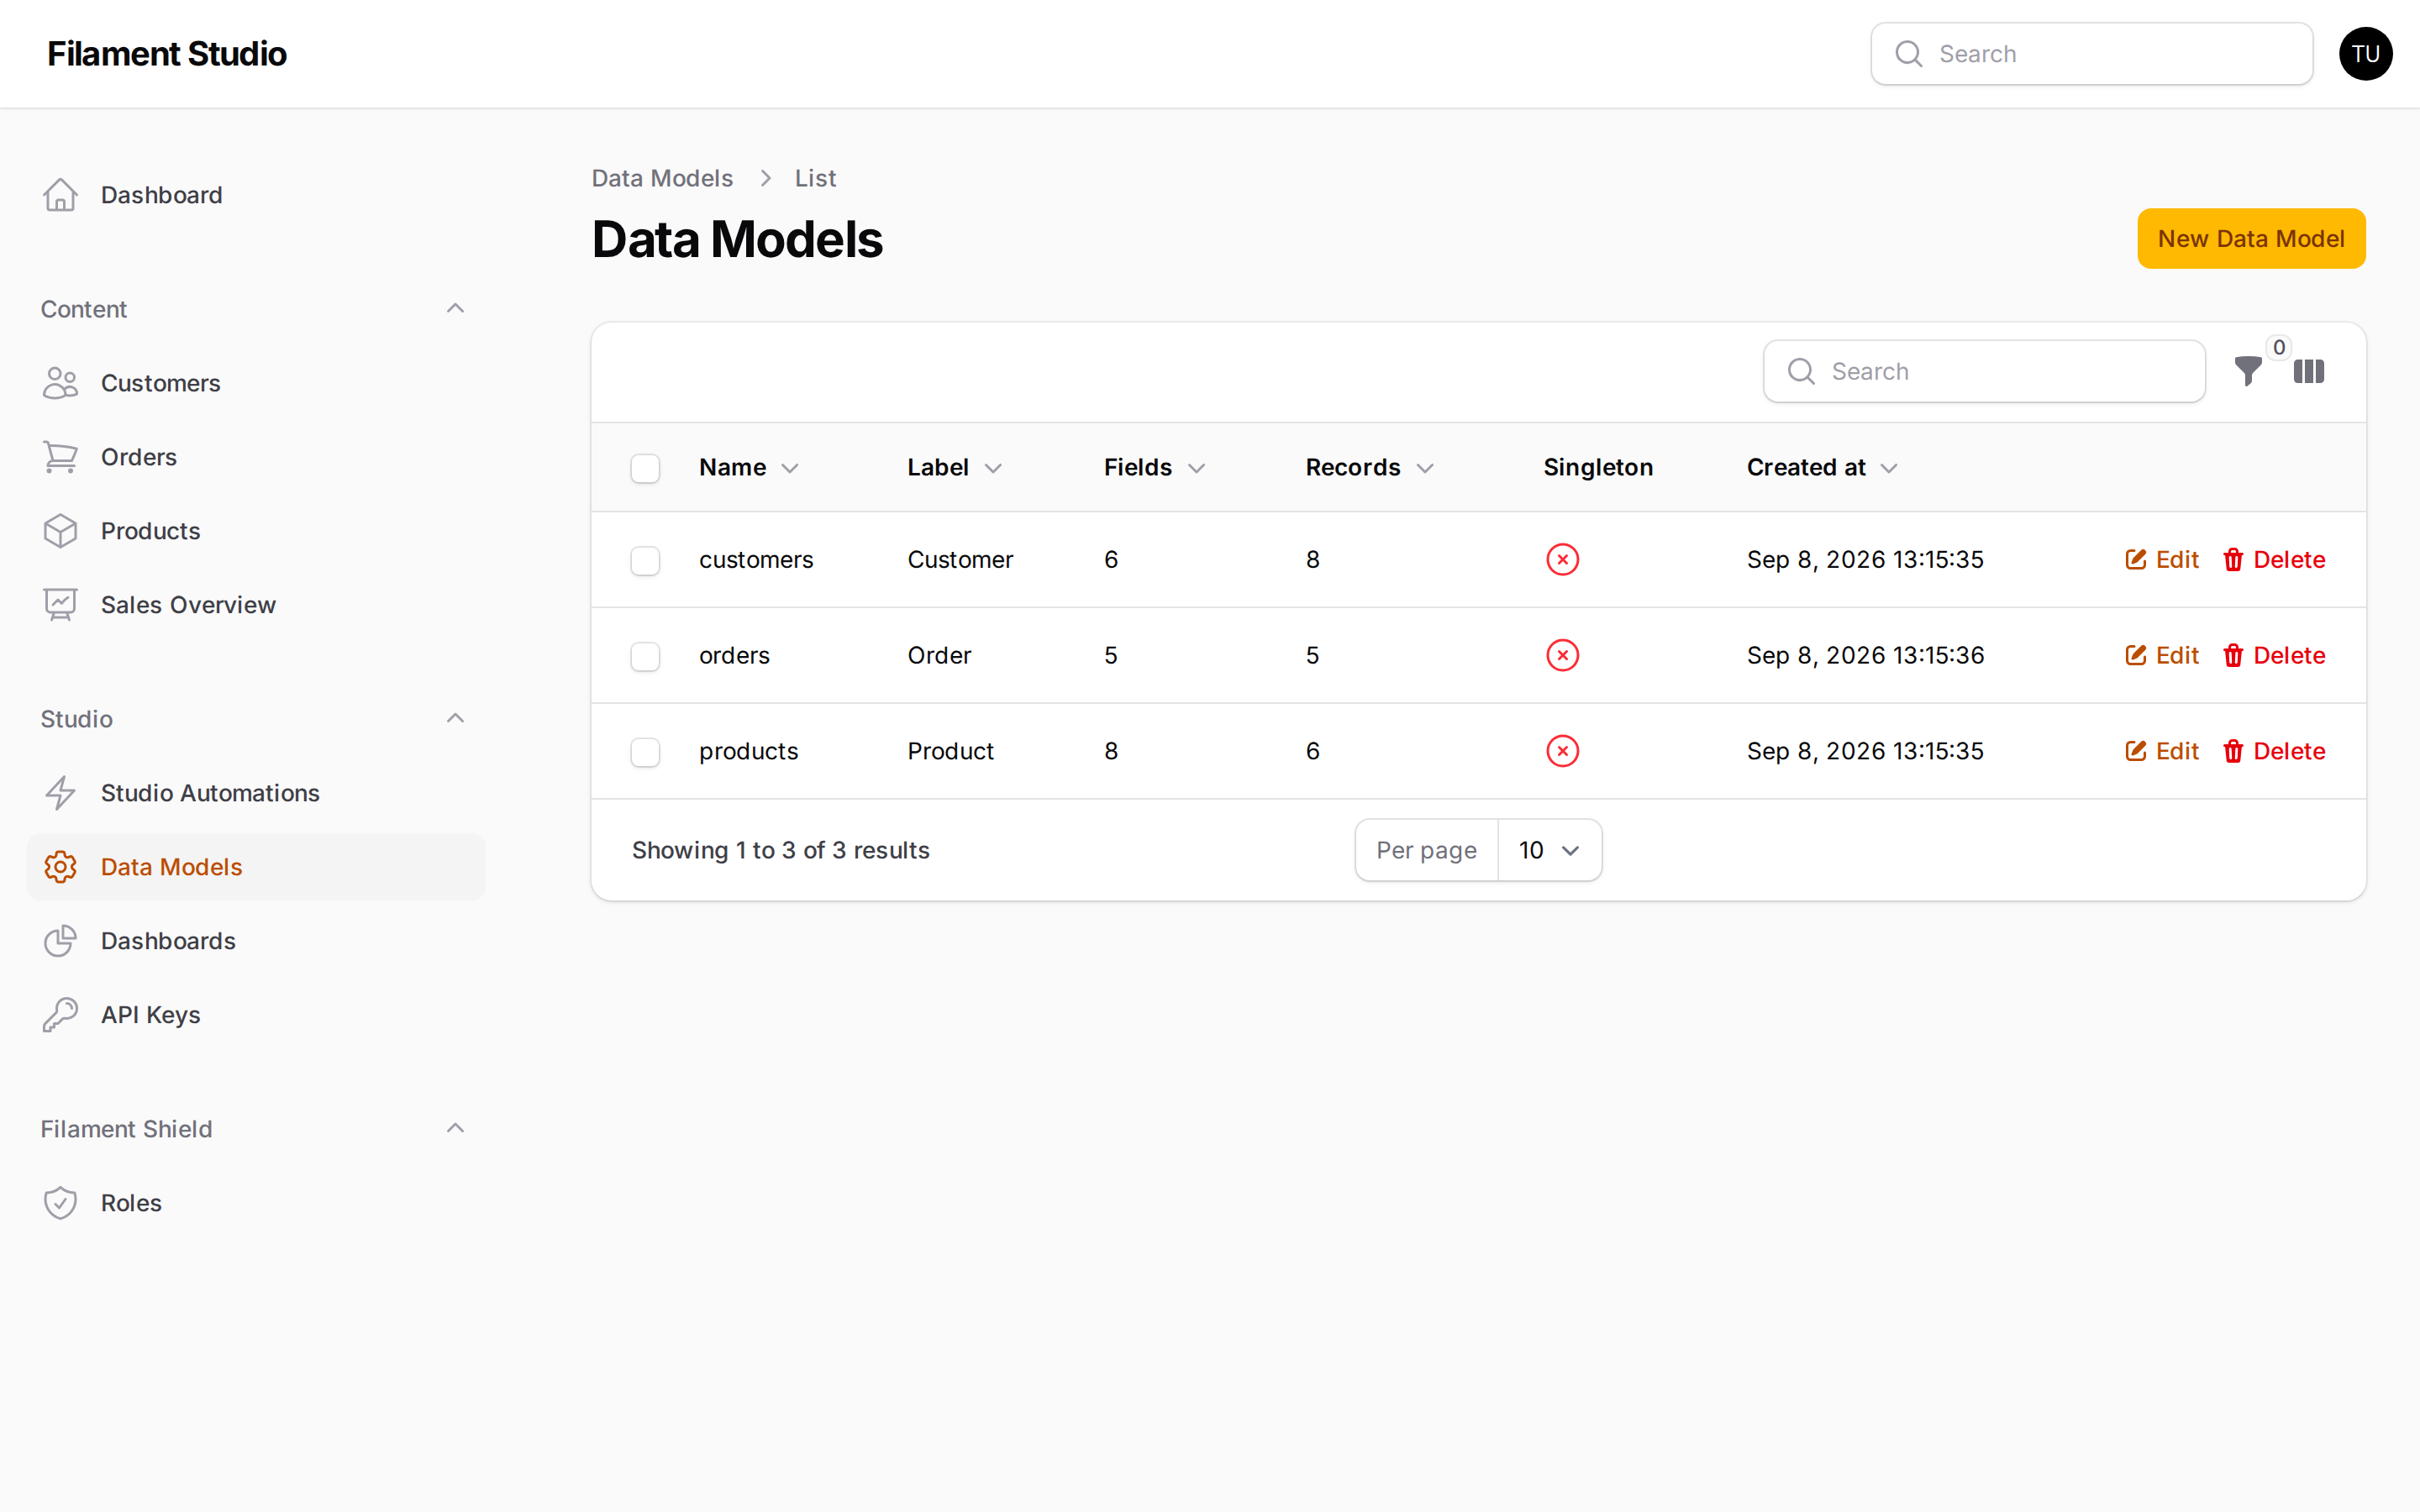
Task: Delete the products data model
Action: point(2274,751)
